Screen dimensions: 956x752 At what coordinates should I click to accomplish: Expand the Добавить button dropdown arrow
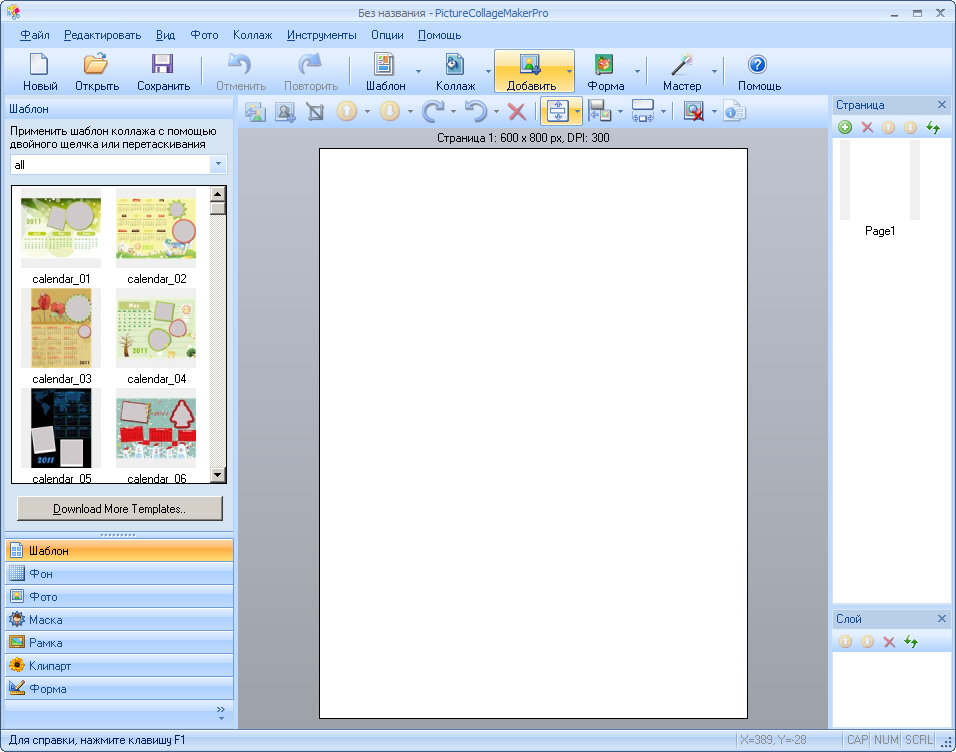click(x=569, y=71)
